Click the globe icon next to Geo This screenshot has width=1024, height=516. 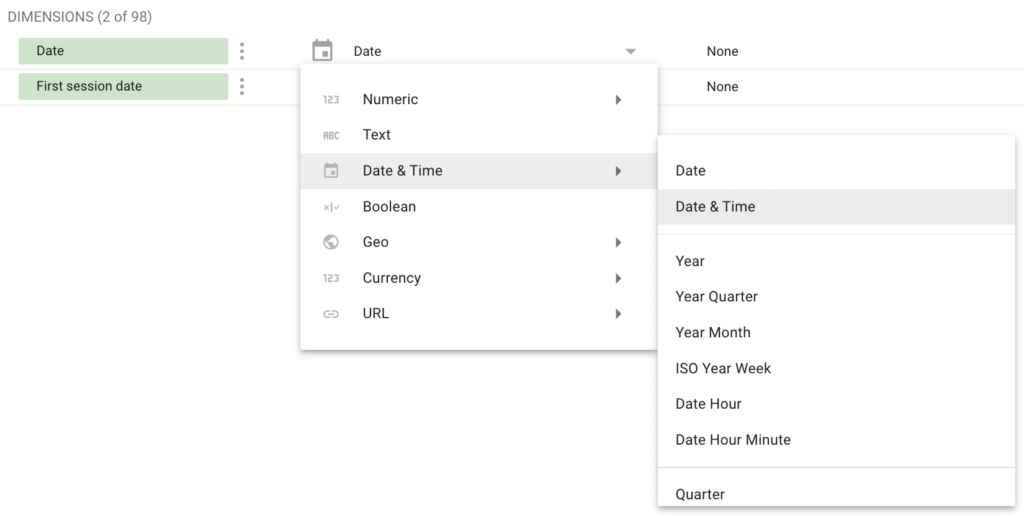331,242
